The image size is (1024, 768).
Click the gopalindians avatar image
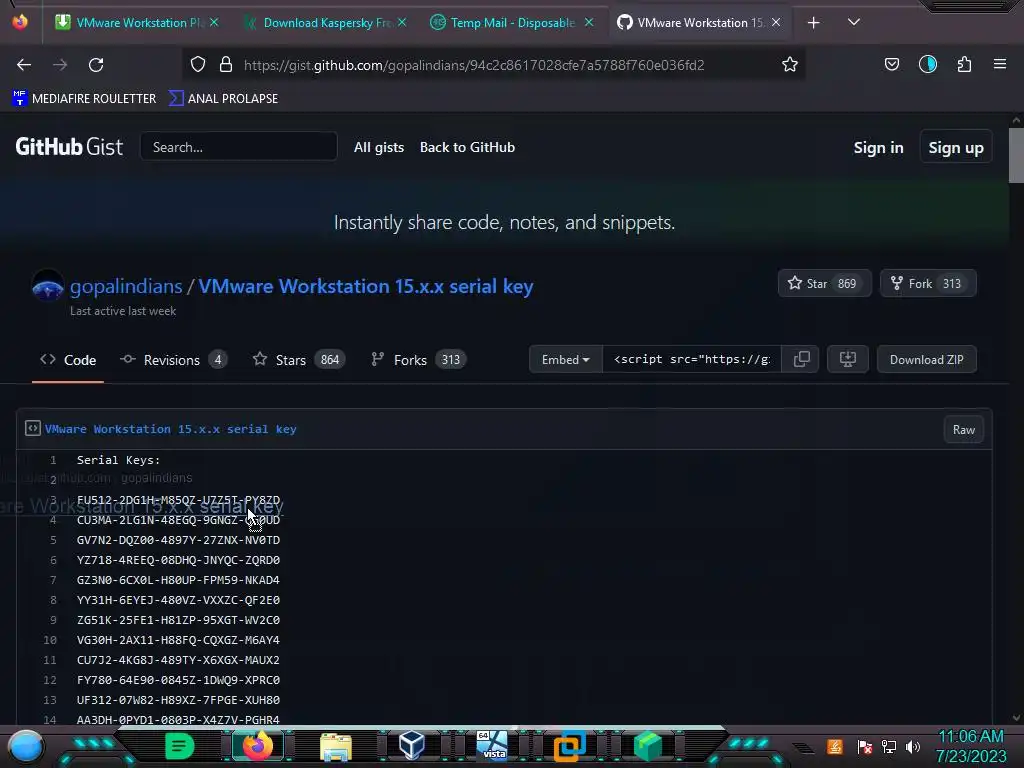[x=48, y=285]
